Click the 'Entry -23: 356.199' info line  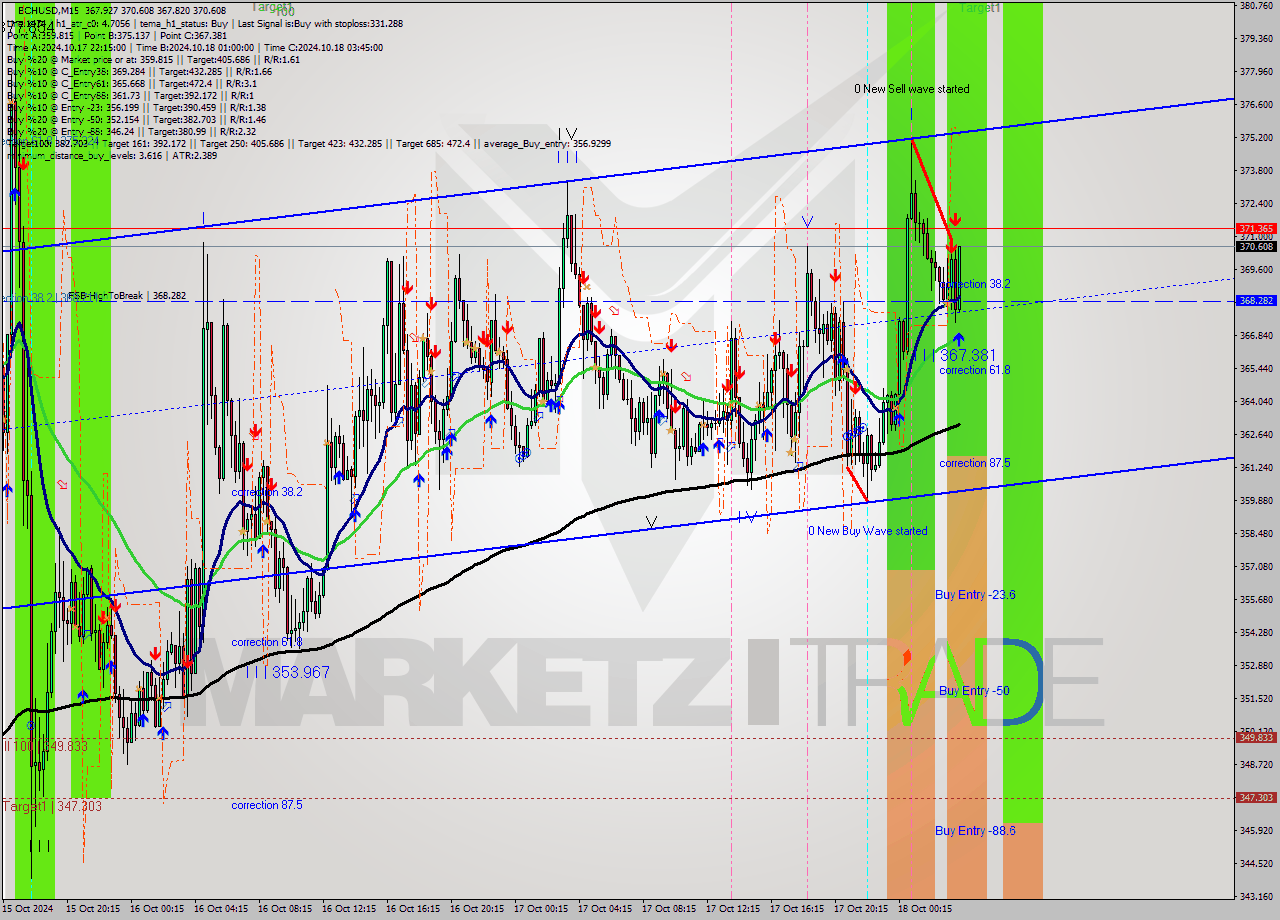[x=104, y=107]
